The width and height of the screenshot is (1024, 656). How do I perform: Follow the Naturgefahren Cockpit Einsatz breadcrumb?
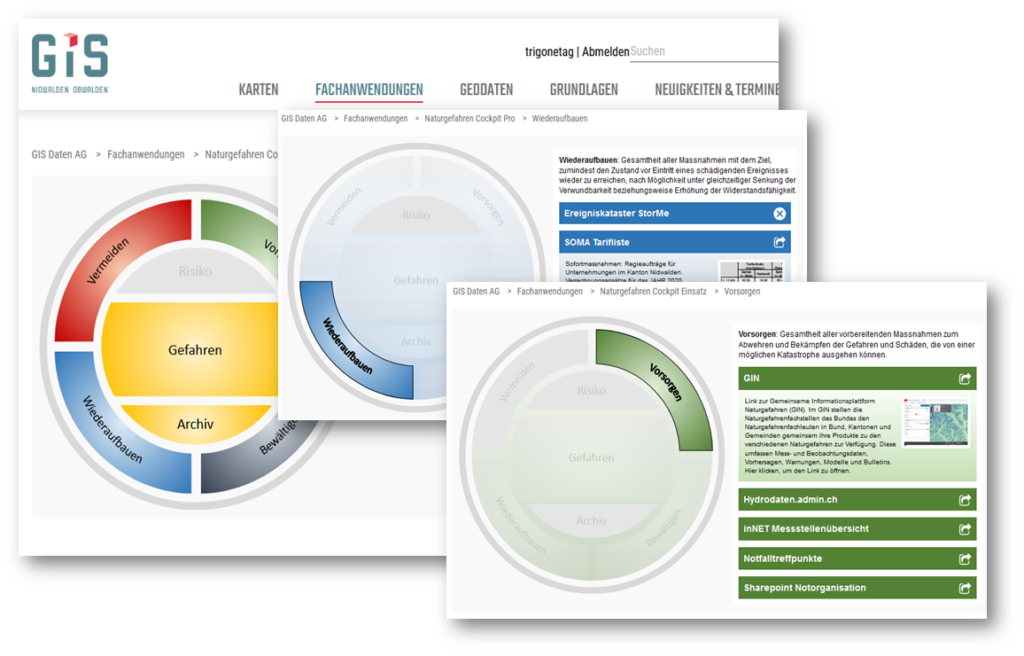tap(653, 292)
